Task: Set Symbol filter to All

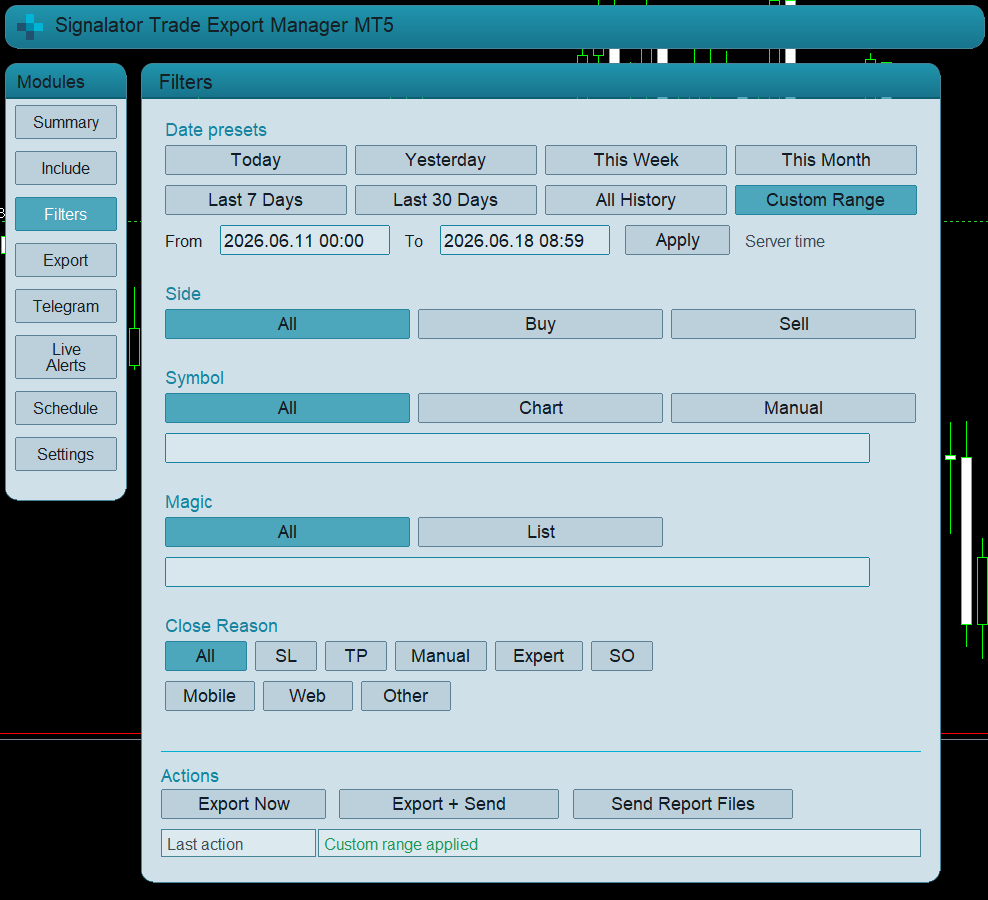Action: point(287,408)
